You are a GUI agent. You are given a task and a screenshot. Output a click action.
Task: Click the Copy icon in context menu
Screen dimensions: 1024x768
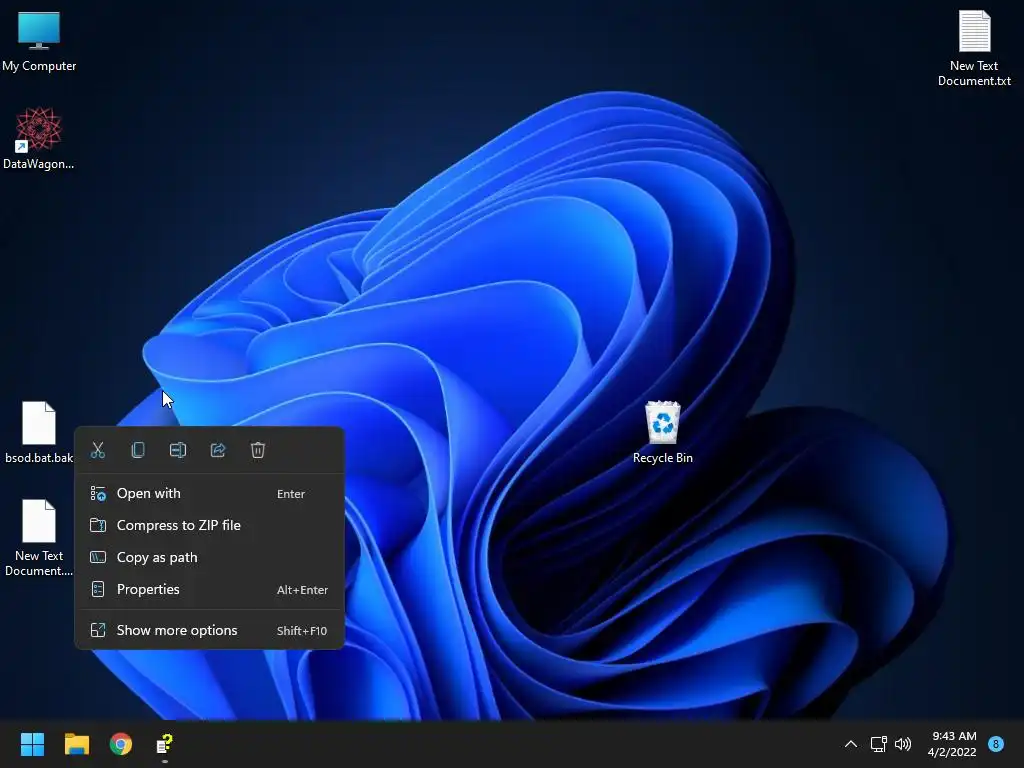[x=138, y=450]
